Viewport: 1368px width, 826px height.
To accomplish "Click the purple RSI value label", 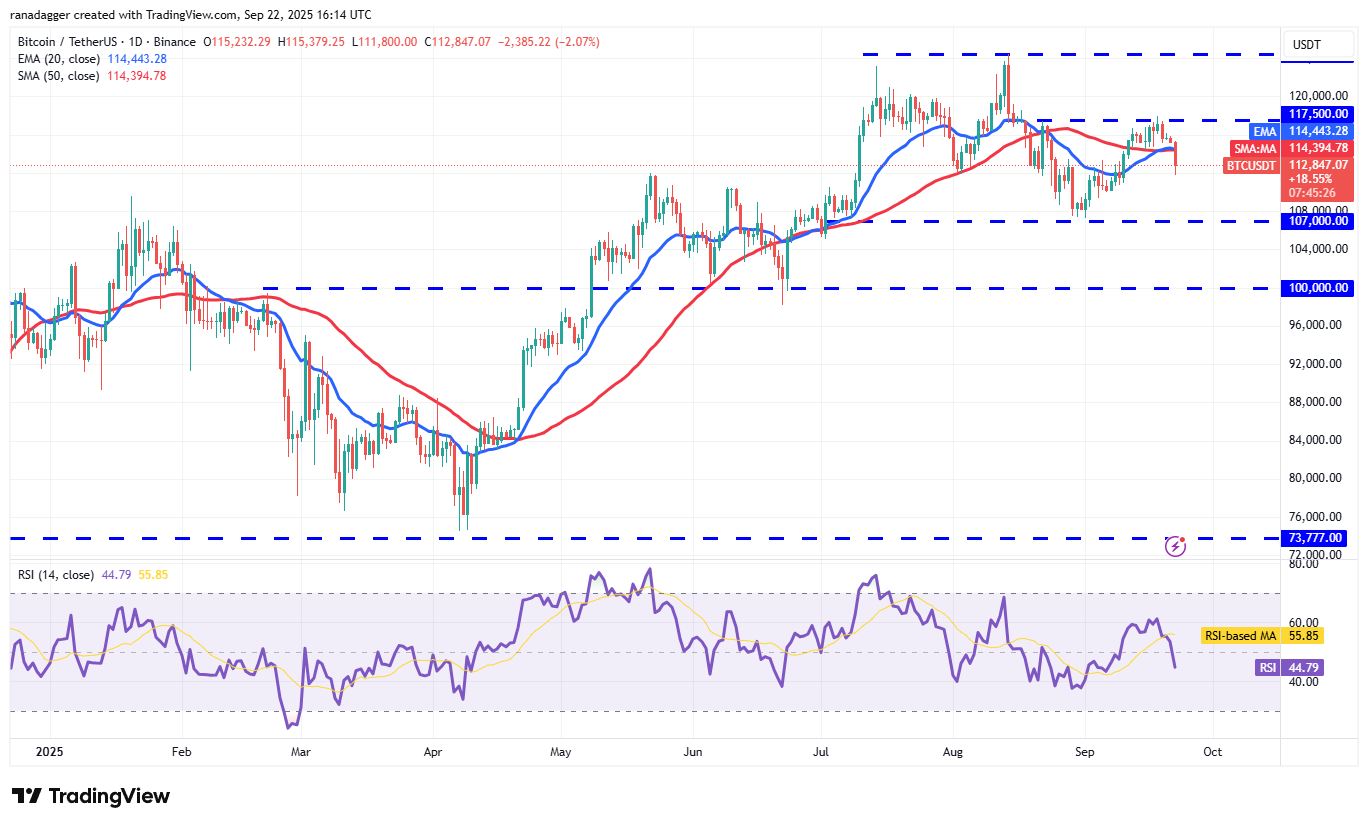I will click(x=1268, y=667).
